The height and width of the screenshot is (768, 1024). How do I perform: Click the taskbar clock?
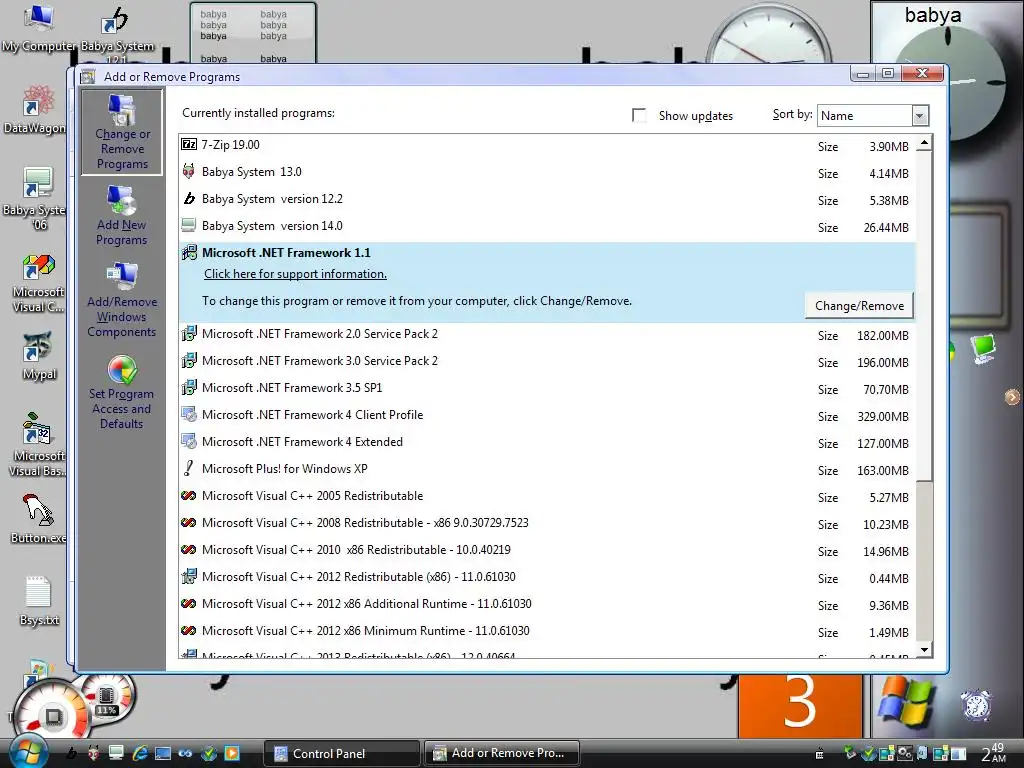(x=994, y=753)
